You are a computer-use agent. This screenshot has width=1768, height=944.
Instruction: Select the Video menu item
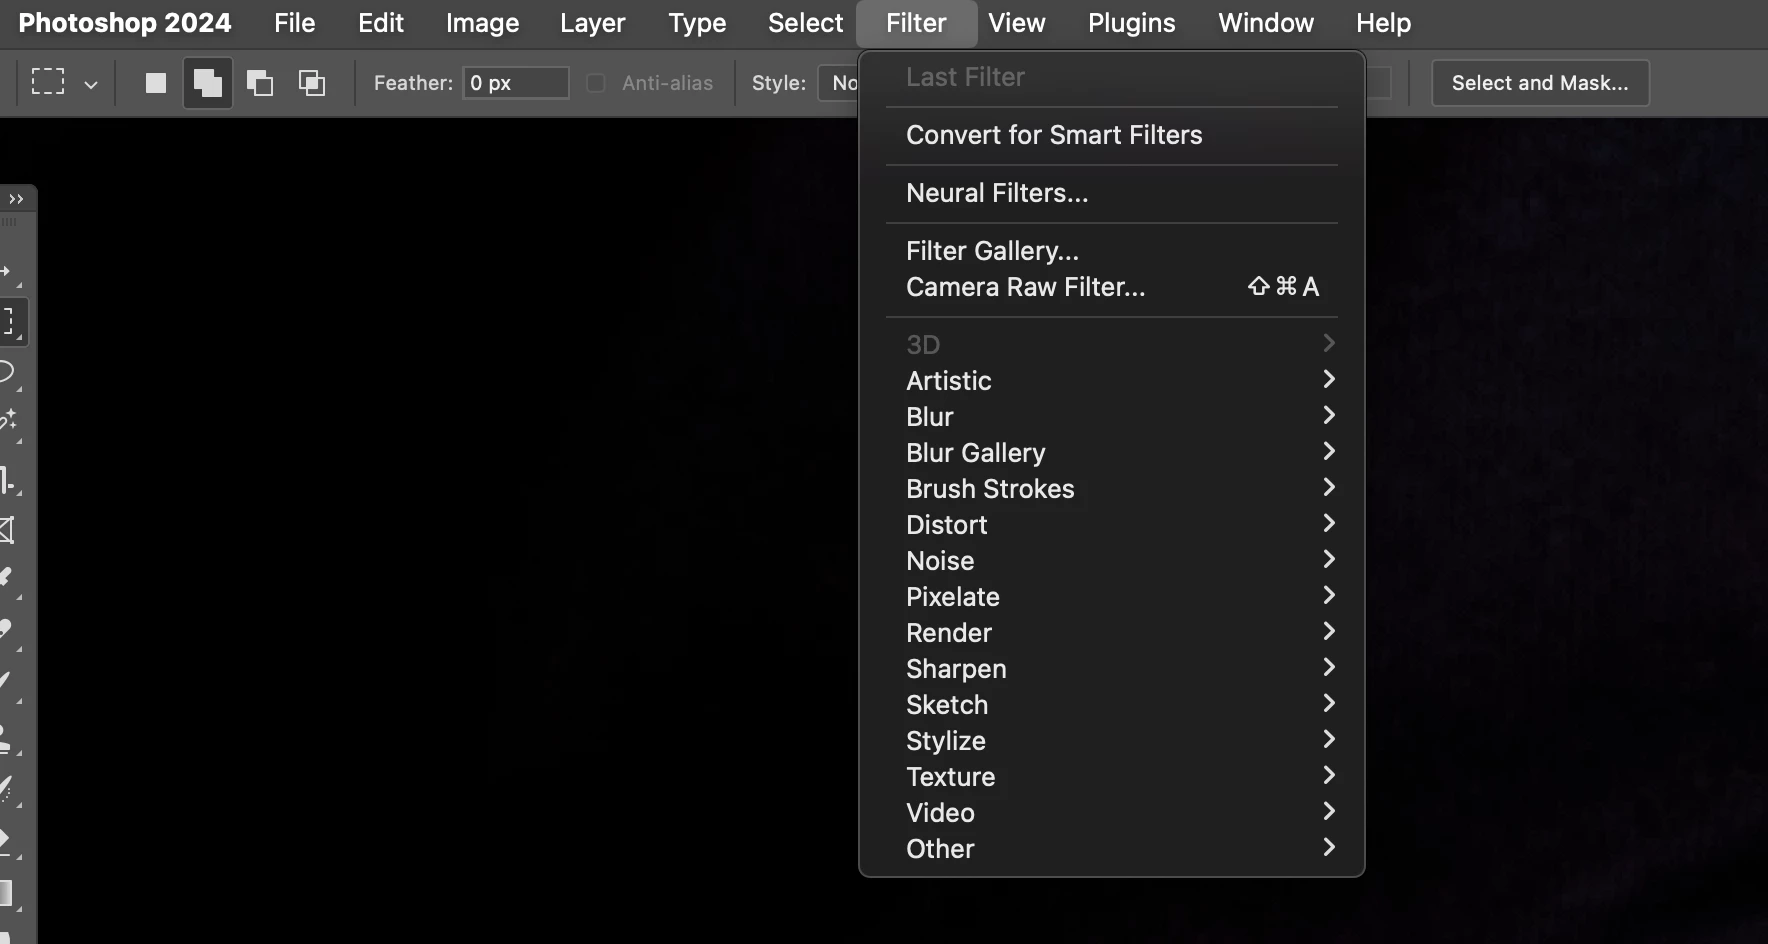1112,813
